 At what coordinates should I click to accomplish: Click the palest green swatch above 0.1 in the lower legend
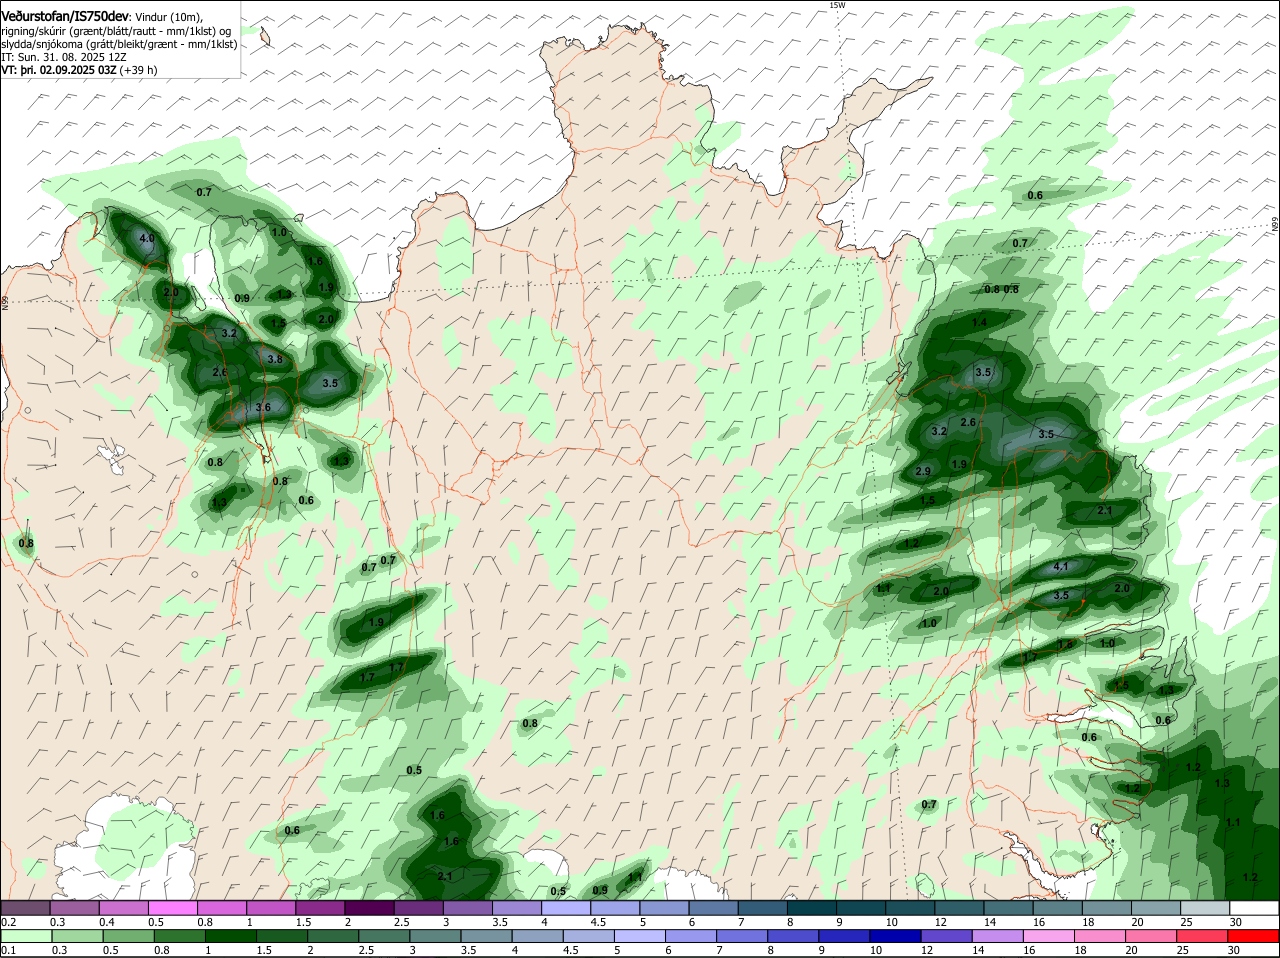click(x=26, y=936)
